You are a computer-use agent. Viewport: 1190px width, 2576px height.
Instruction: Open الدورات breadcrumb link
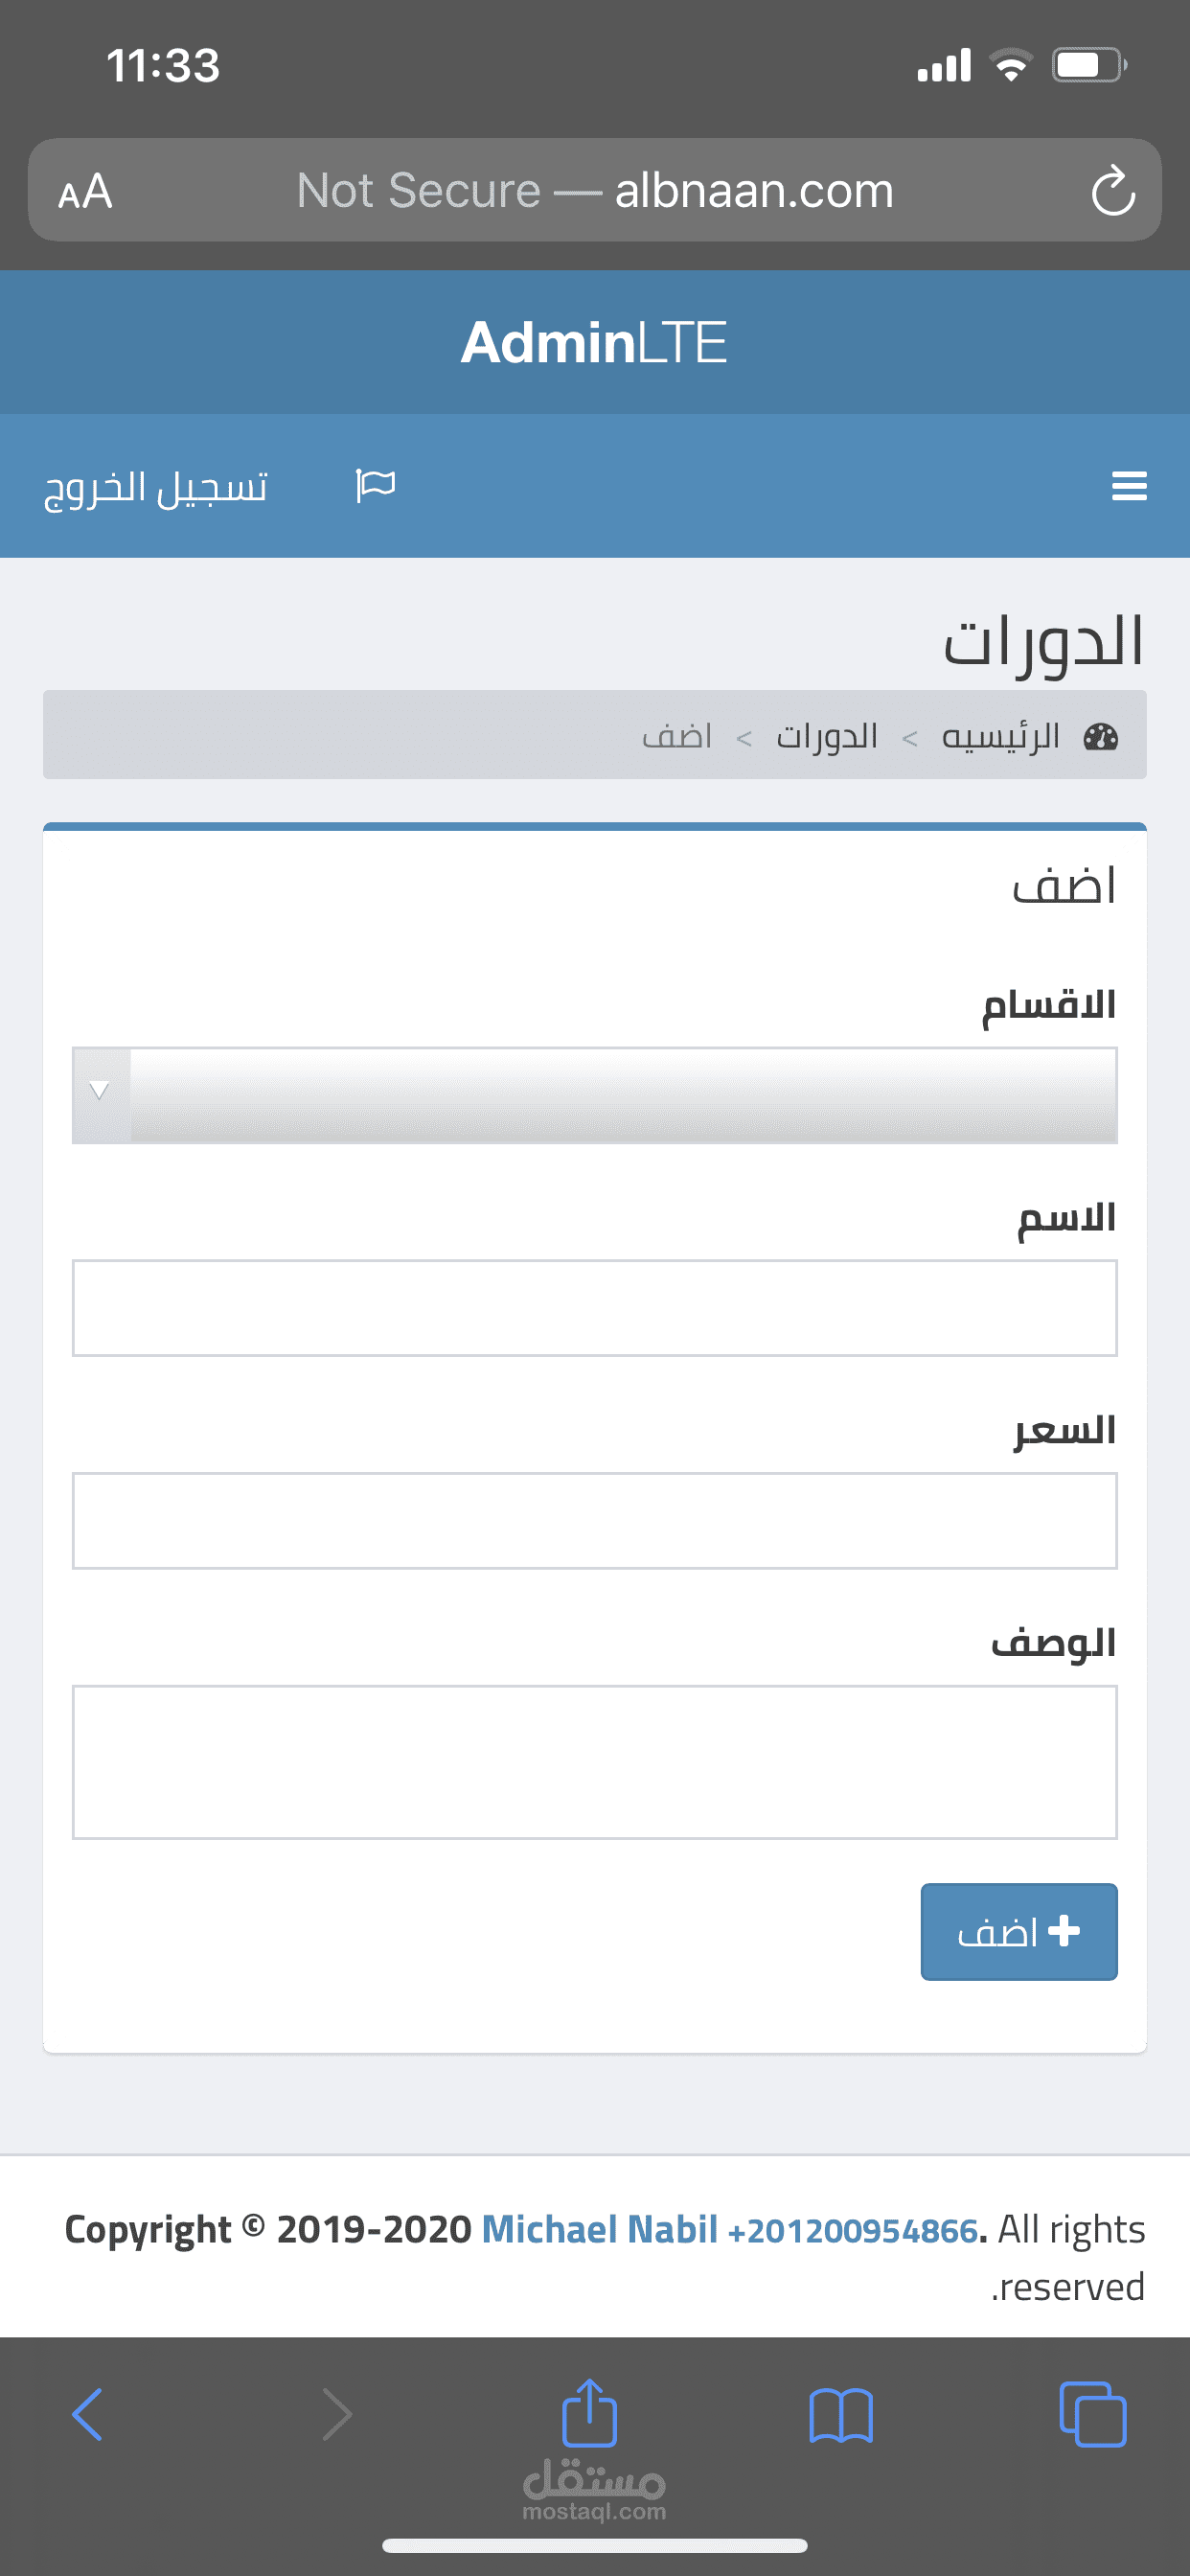coord(827,737)
